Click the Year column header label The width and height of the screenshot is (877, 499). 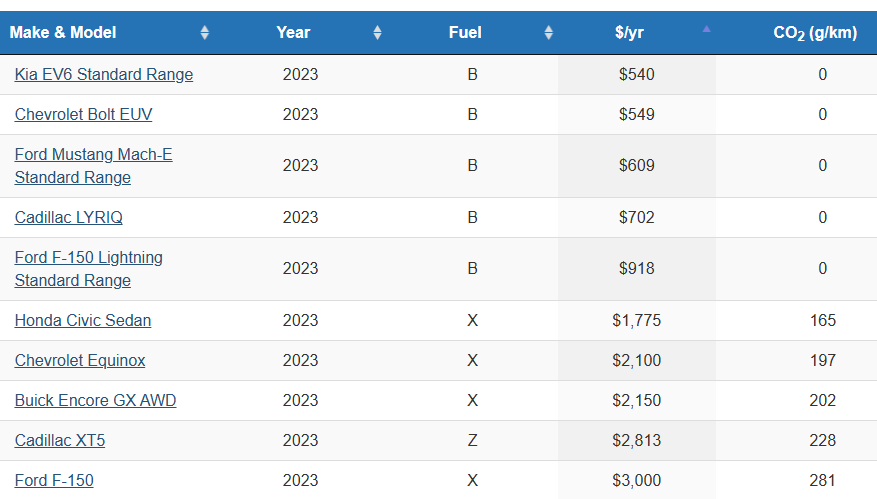click(293, 33)
